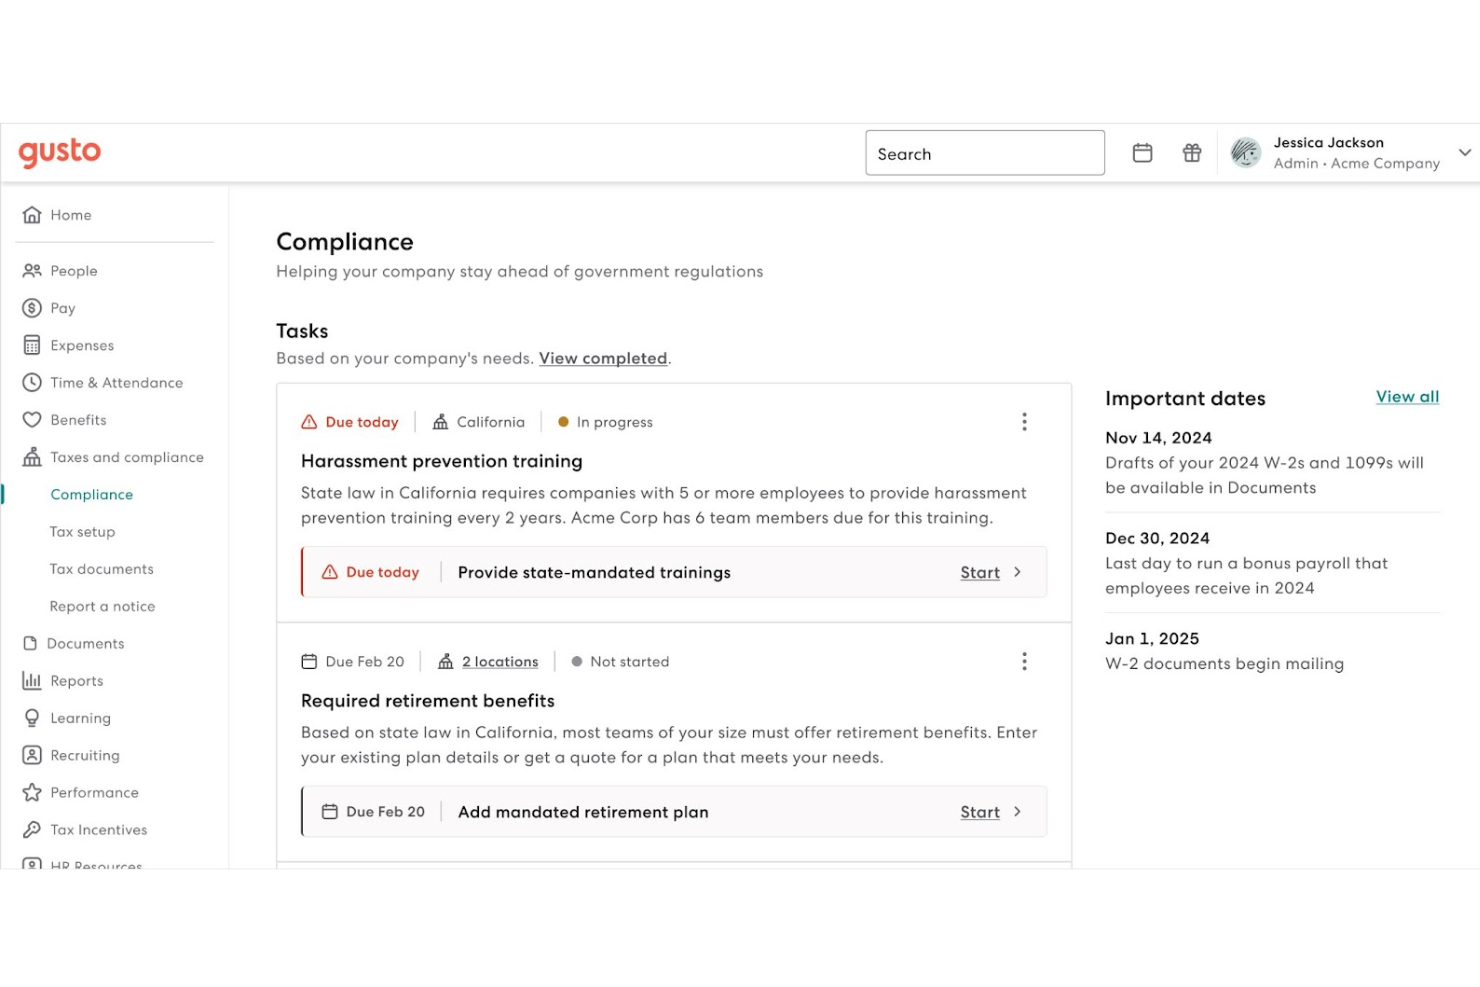This screenshot has width=1480, height=987.
Task: Open Report a notice menu item
Action: (x=102, y=606)
